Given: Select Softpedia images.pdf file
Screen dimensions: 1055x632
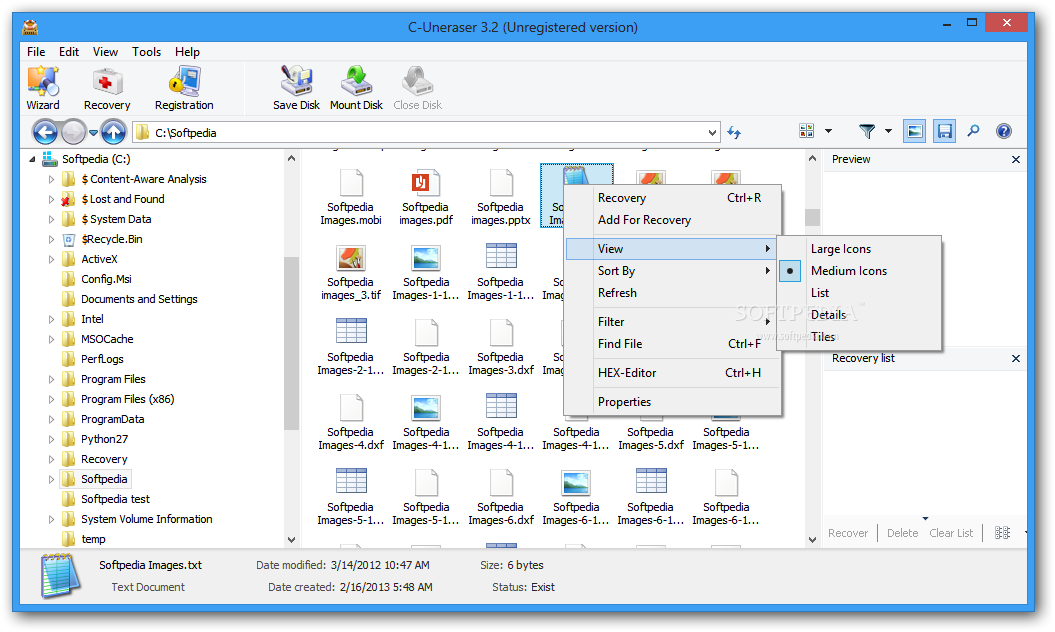Looking at the screenshot, I should click(x=426, y=197).
